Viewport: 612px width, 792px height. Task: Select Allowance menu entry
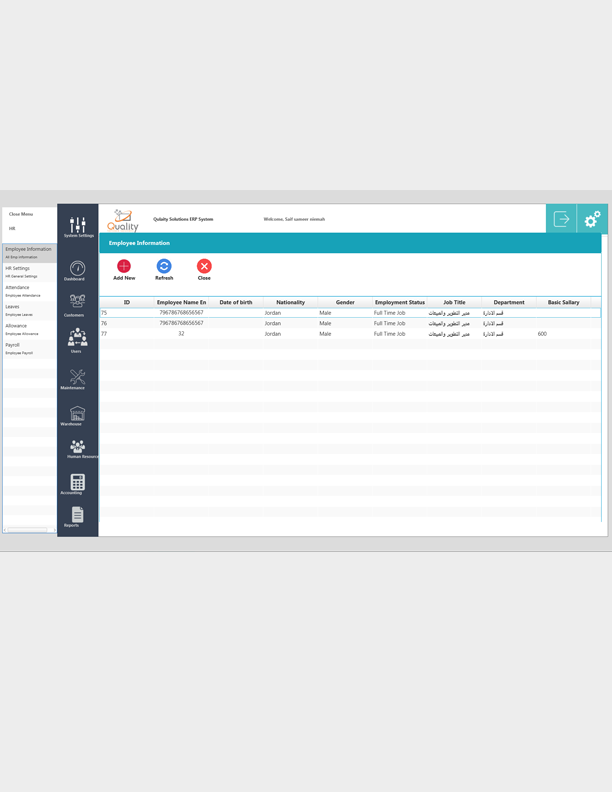tap(29, 329)
